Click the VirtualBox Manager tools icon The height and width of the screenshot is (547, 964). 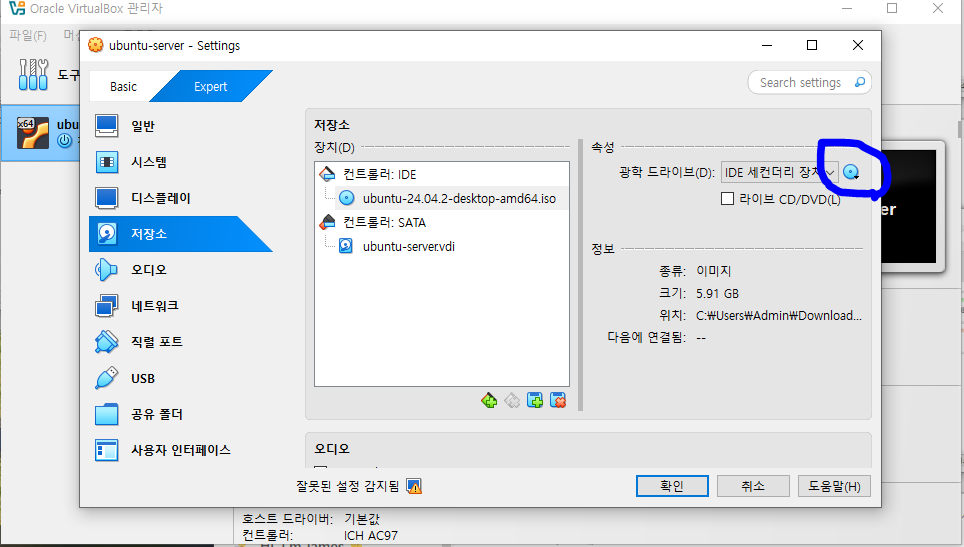pyautogui.click(x=33, y=75)
